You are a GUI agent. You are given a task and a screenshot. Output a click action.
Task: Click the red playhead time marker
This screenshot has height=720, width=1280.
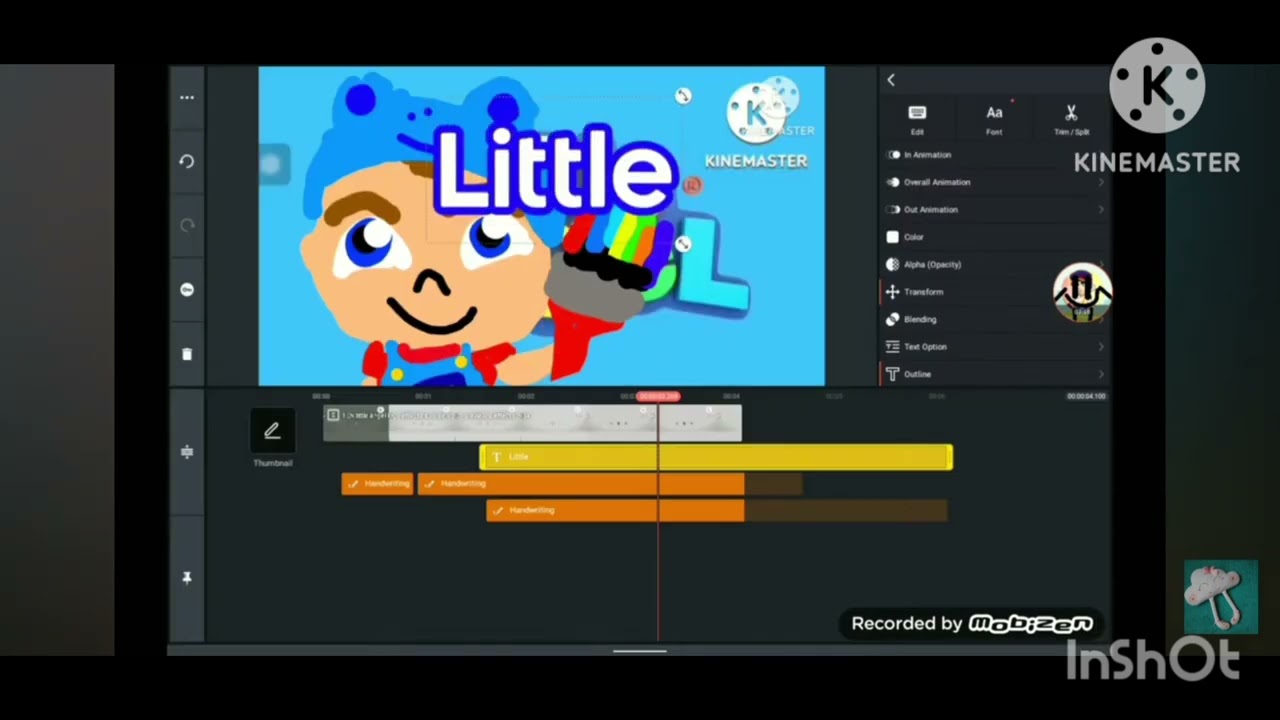[x=658, y=397]
